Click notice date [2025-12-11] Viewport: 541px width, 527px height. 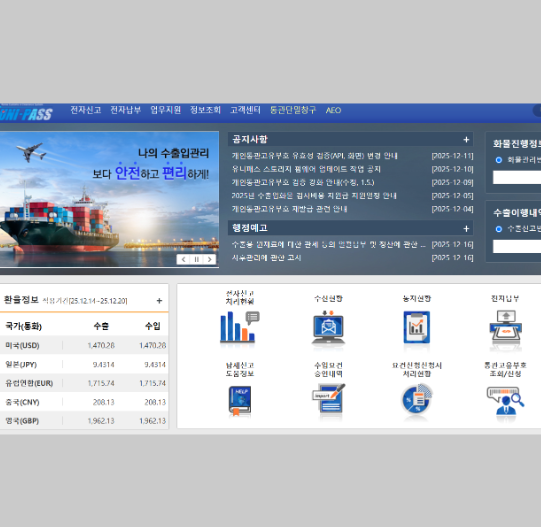pyautogui.click(x=452, y=156)
